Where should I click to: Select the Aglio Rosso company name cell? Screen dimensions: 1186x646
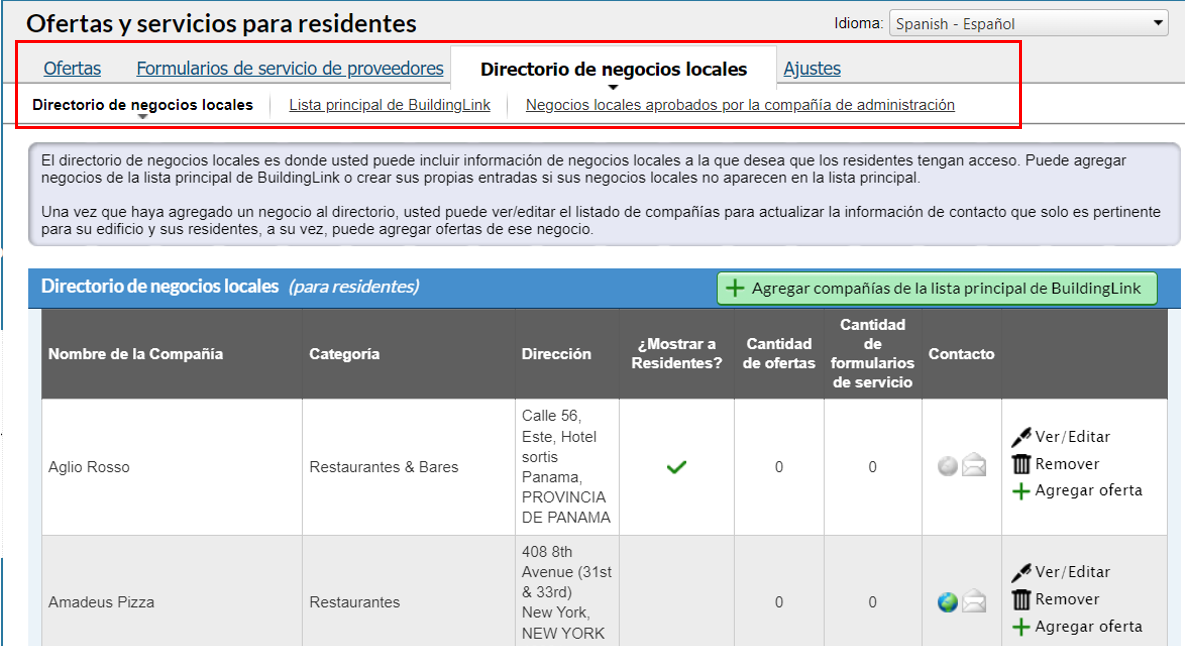click(172, 467)
